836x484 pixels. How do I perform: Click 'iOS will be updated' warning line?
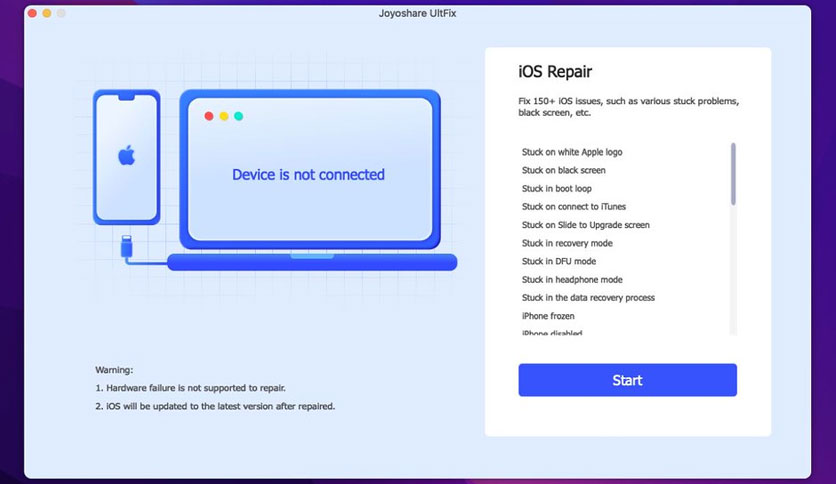pyautogui.click(x=215, y=406)
